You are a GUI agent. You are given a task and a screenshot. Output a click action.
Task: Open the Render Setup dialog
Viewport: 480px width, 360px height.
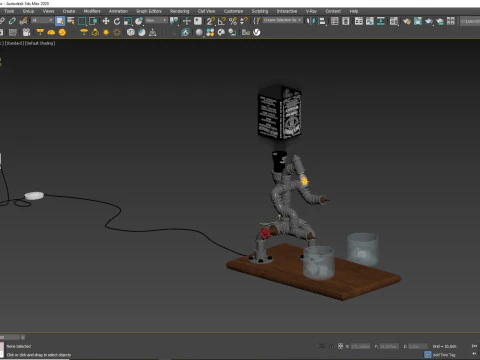click(x=406, y=21)
